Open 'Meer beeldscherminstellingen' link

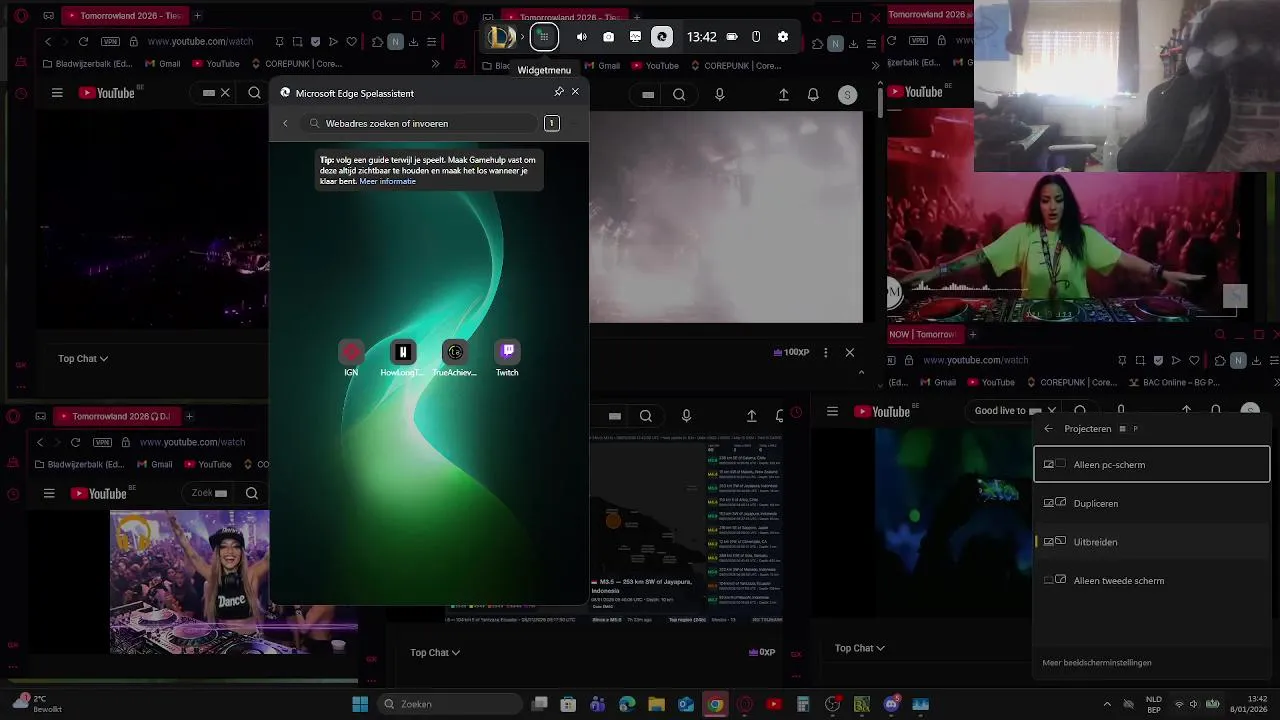click(1097, 662)
